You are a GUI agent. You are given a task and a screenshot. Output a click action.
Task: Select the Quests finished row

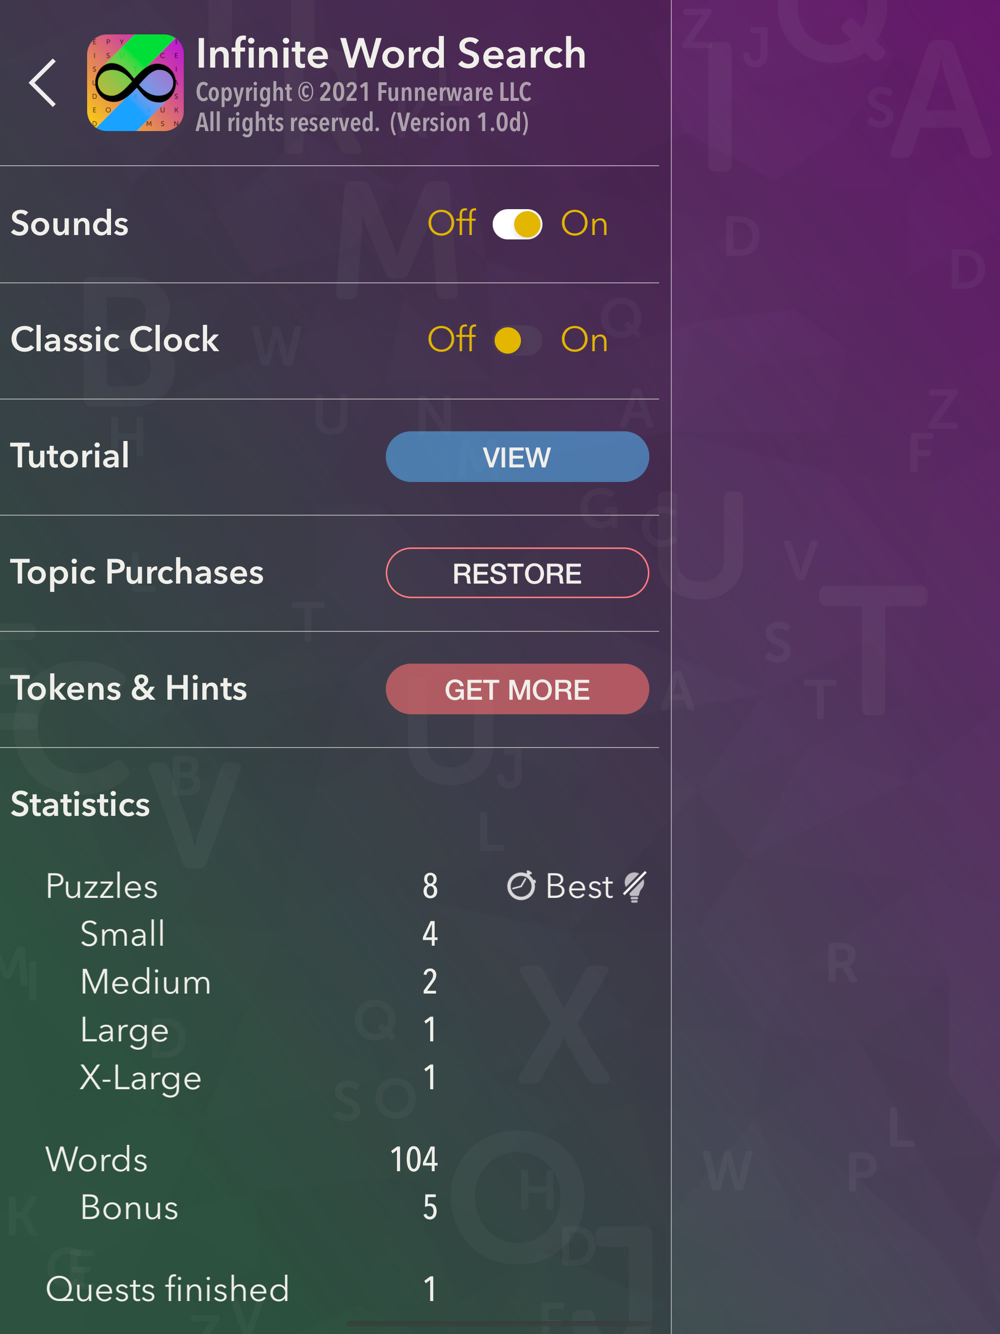[242, 1289]
